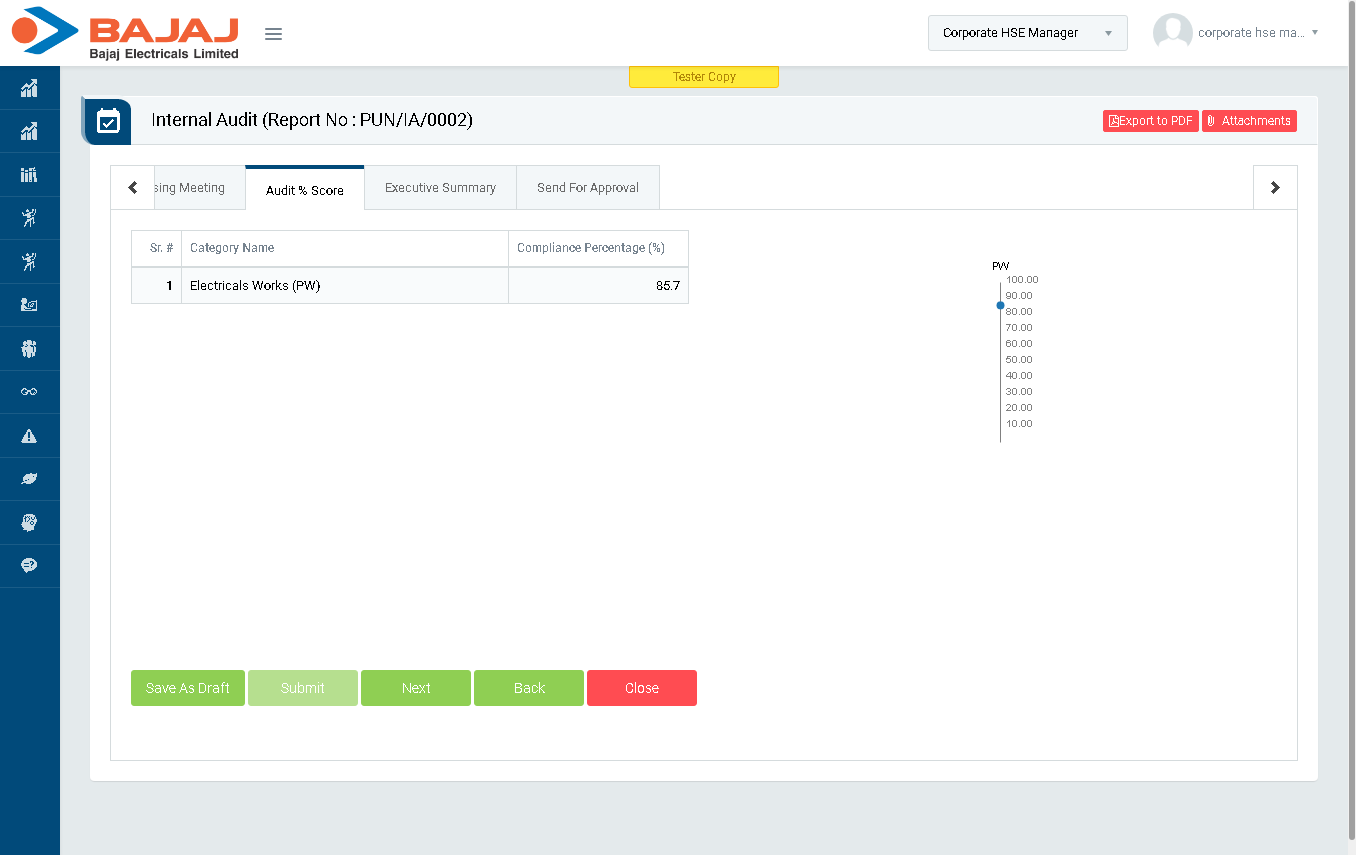Screen dimensions: 1356x855
Task: Select the eyeglasses sidebar icon
Action: point(29,392)
